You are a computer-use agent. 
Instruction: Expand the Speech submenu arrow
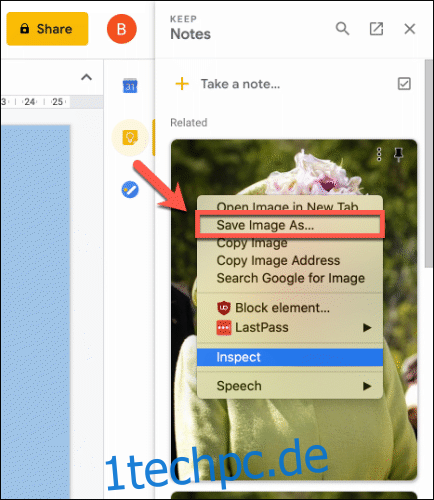(367, 386)
